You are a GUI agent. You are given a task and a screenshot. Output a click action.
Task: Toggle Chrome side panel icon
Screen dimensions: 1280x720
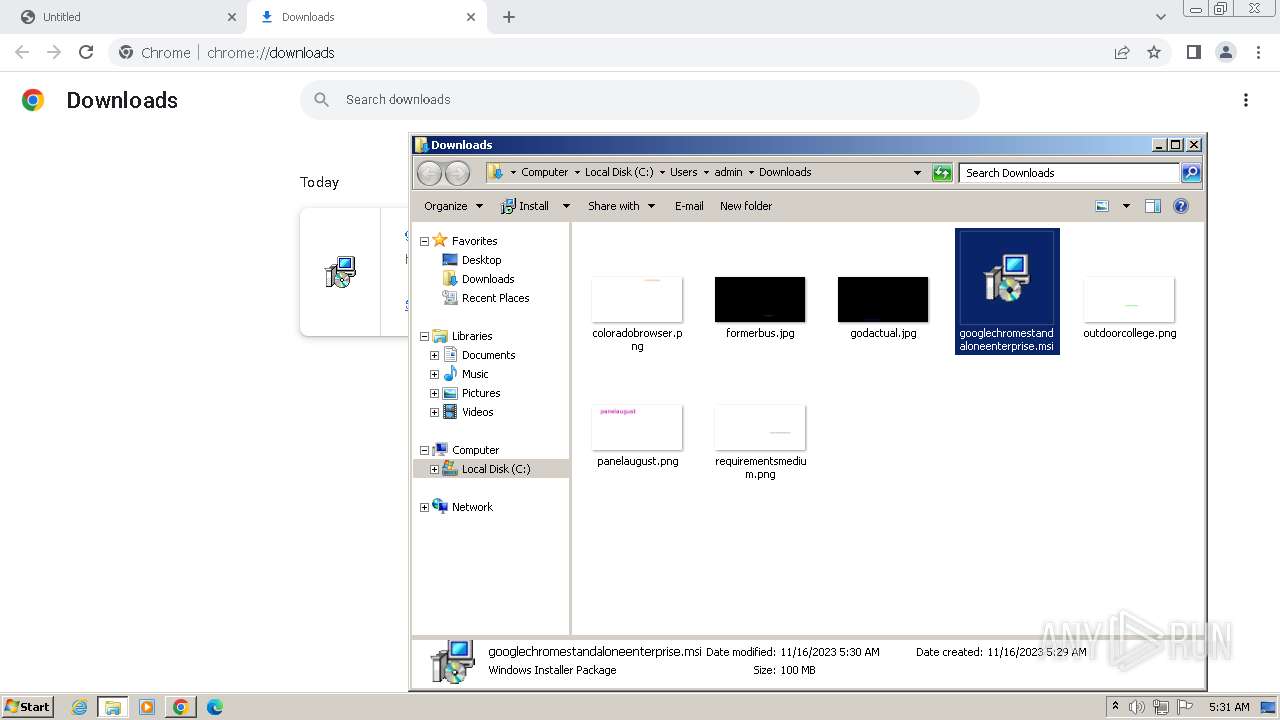[x=1193, y=52]
